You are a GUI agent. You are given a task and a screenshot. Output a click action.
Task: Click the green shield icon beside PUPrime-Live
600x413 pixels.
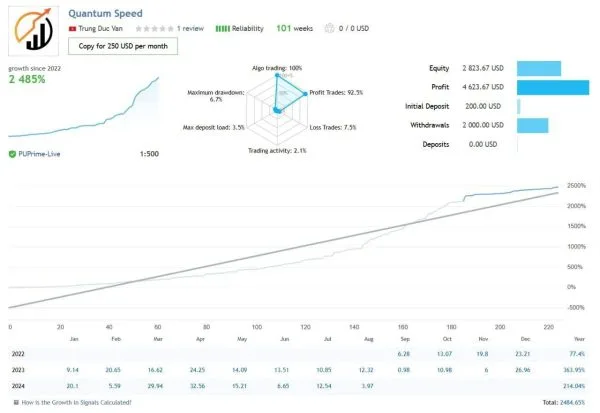[12, 154]
